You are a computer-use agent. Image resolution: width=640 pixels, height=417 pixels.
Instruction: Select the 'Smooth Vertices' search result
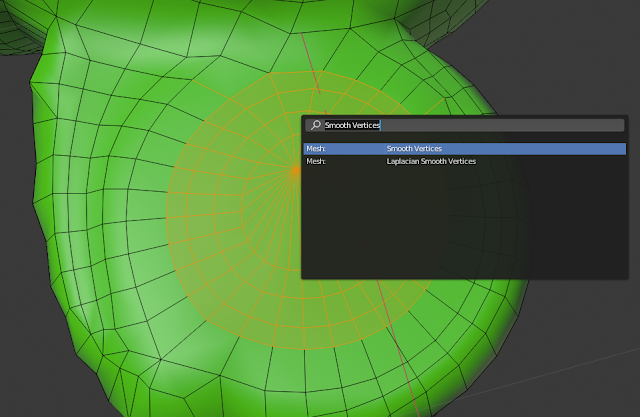pyautogui.click(x=464, y=149)
